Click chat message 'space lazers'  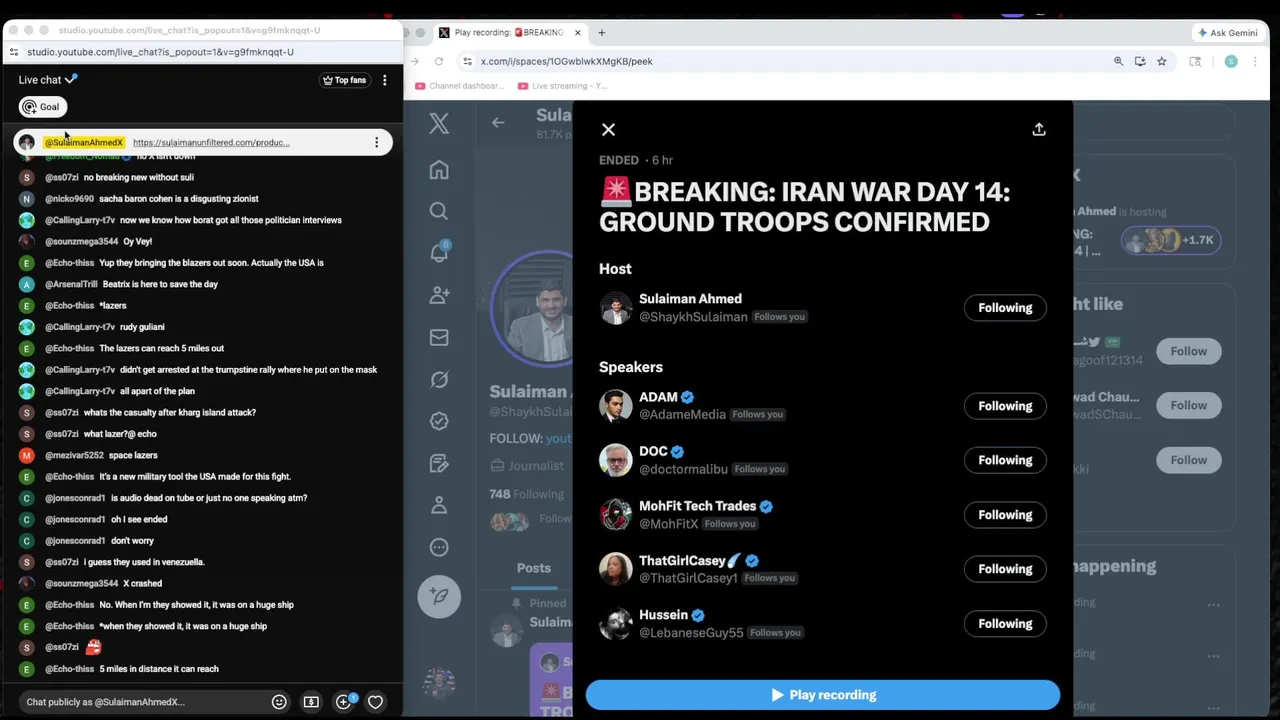[133, 455]
